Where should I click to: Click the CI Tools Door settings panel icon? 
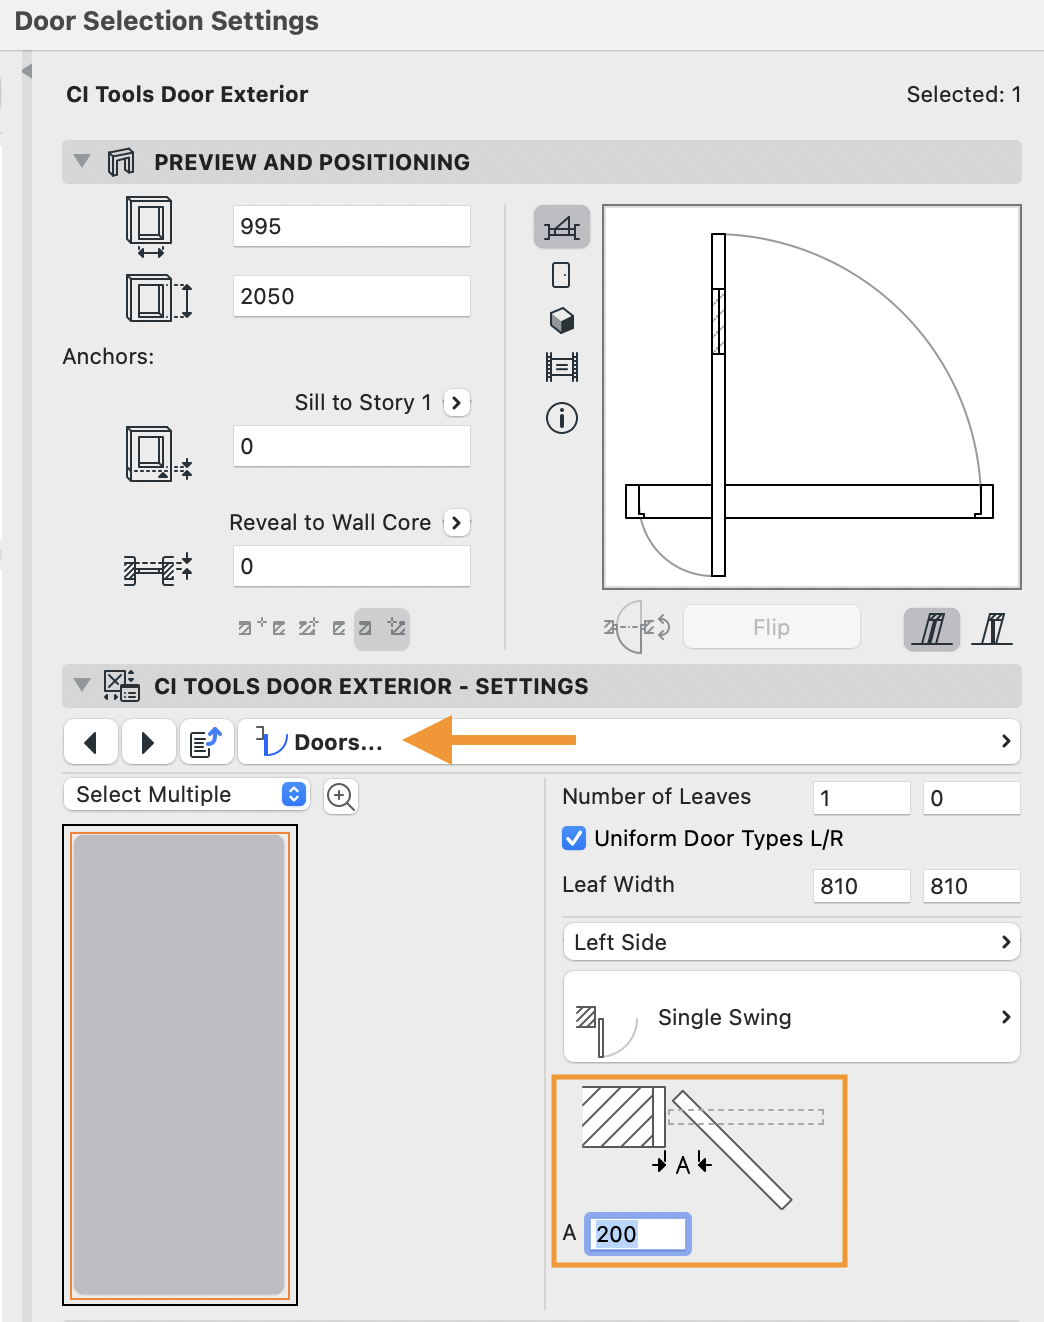click(x=121, y=686)
